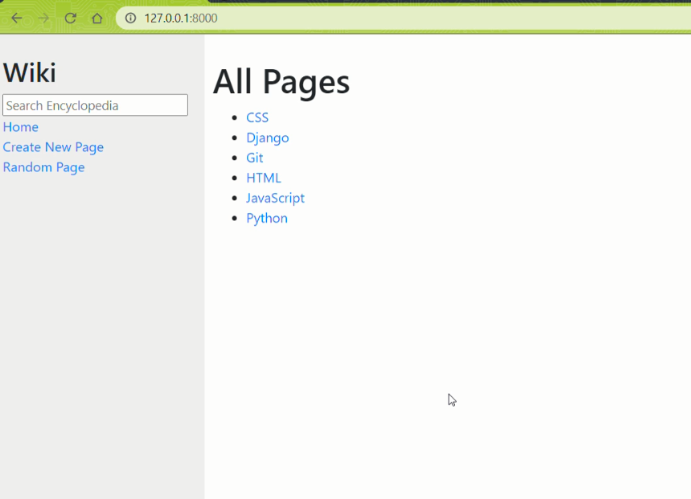Focus the address bar showing 127.0.0.1:8000
691x499 pixels.
[405, 18]
